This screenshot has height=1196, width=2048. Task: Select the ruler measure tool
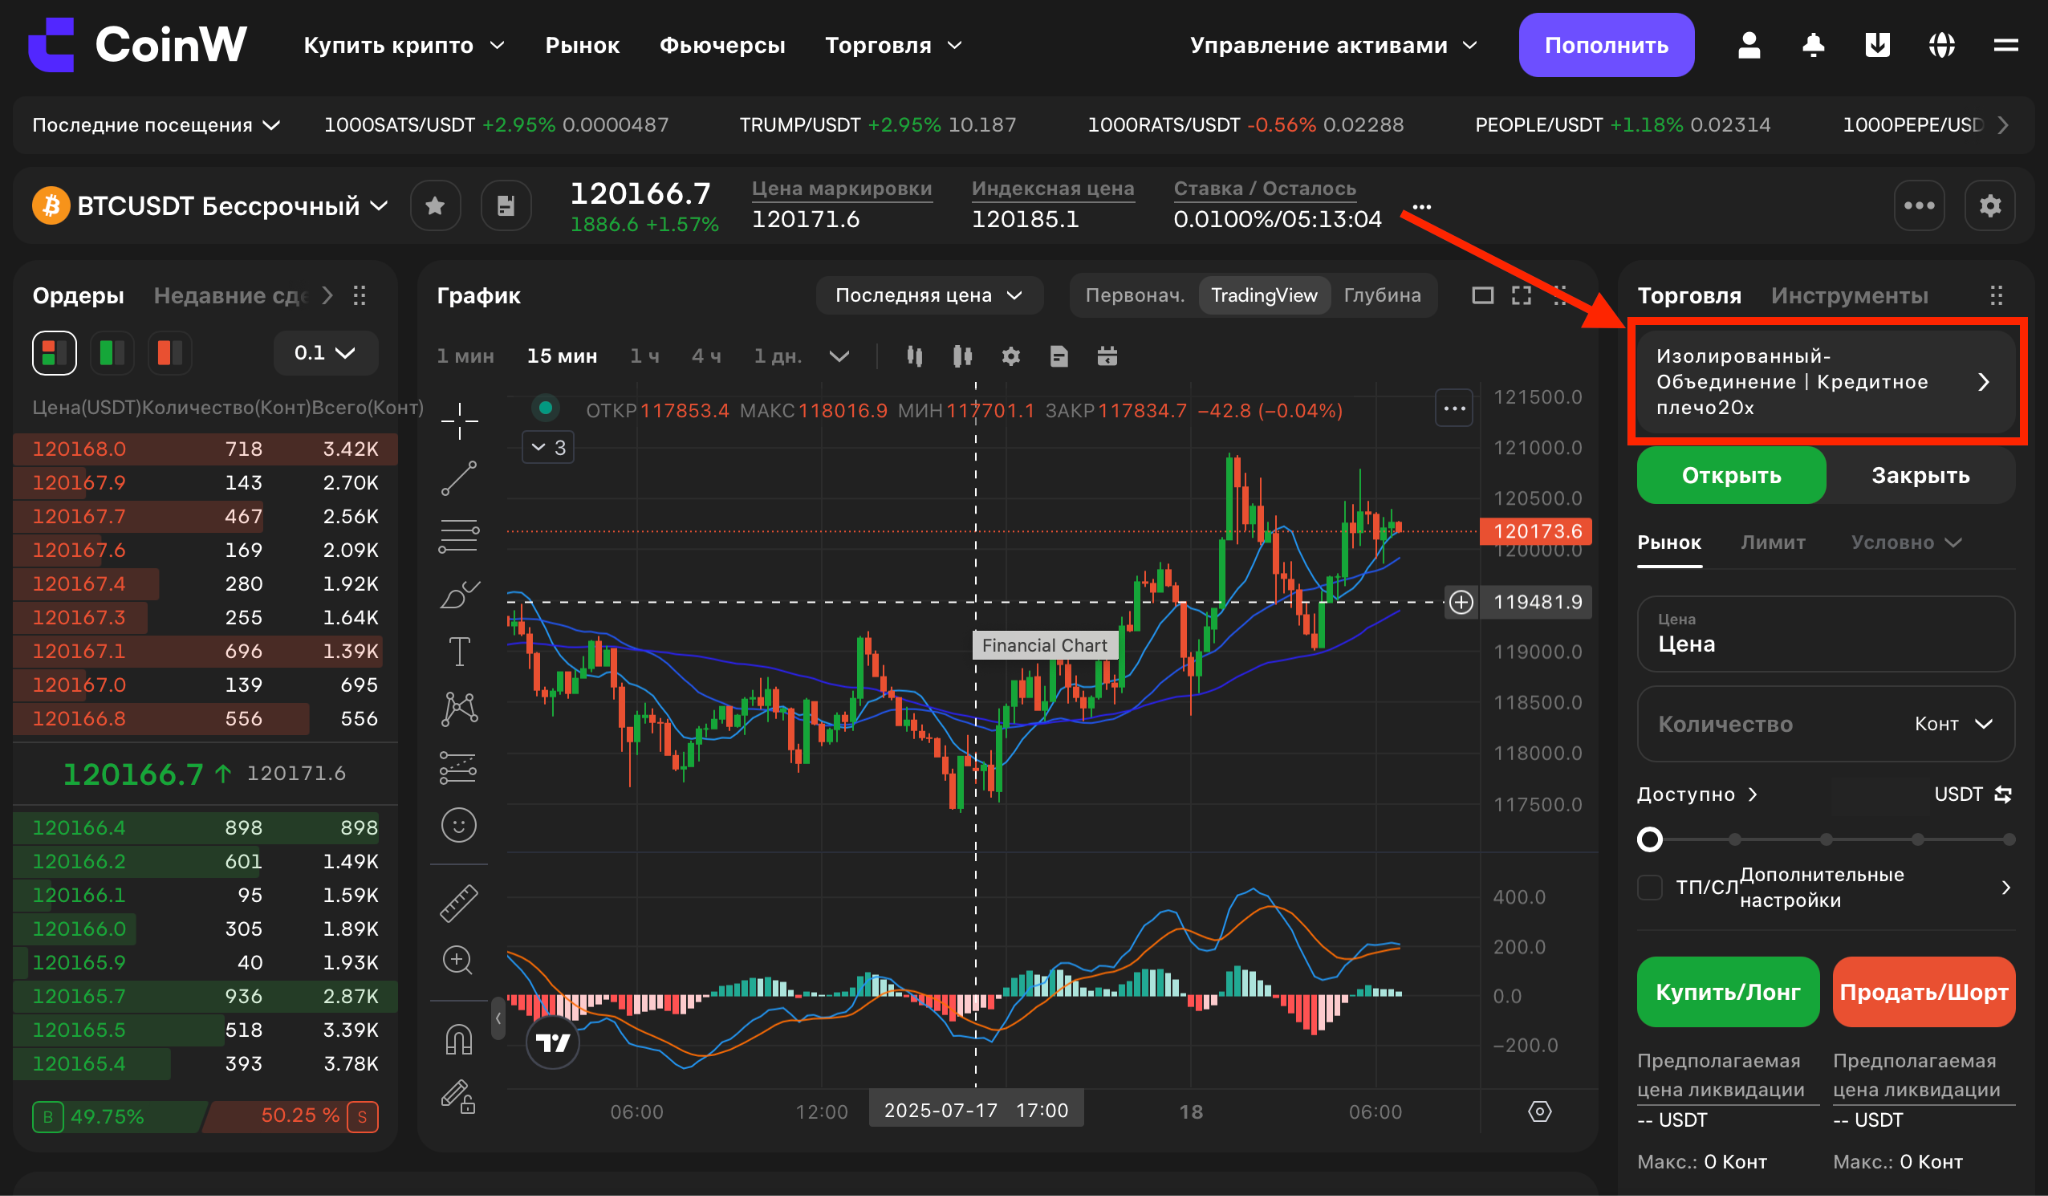[x=459, y=903]
